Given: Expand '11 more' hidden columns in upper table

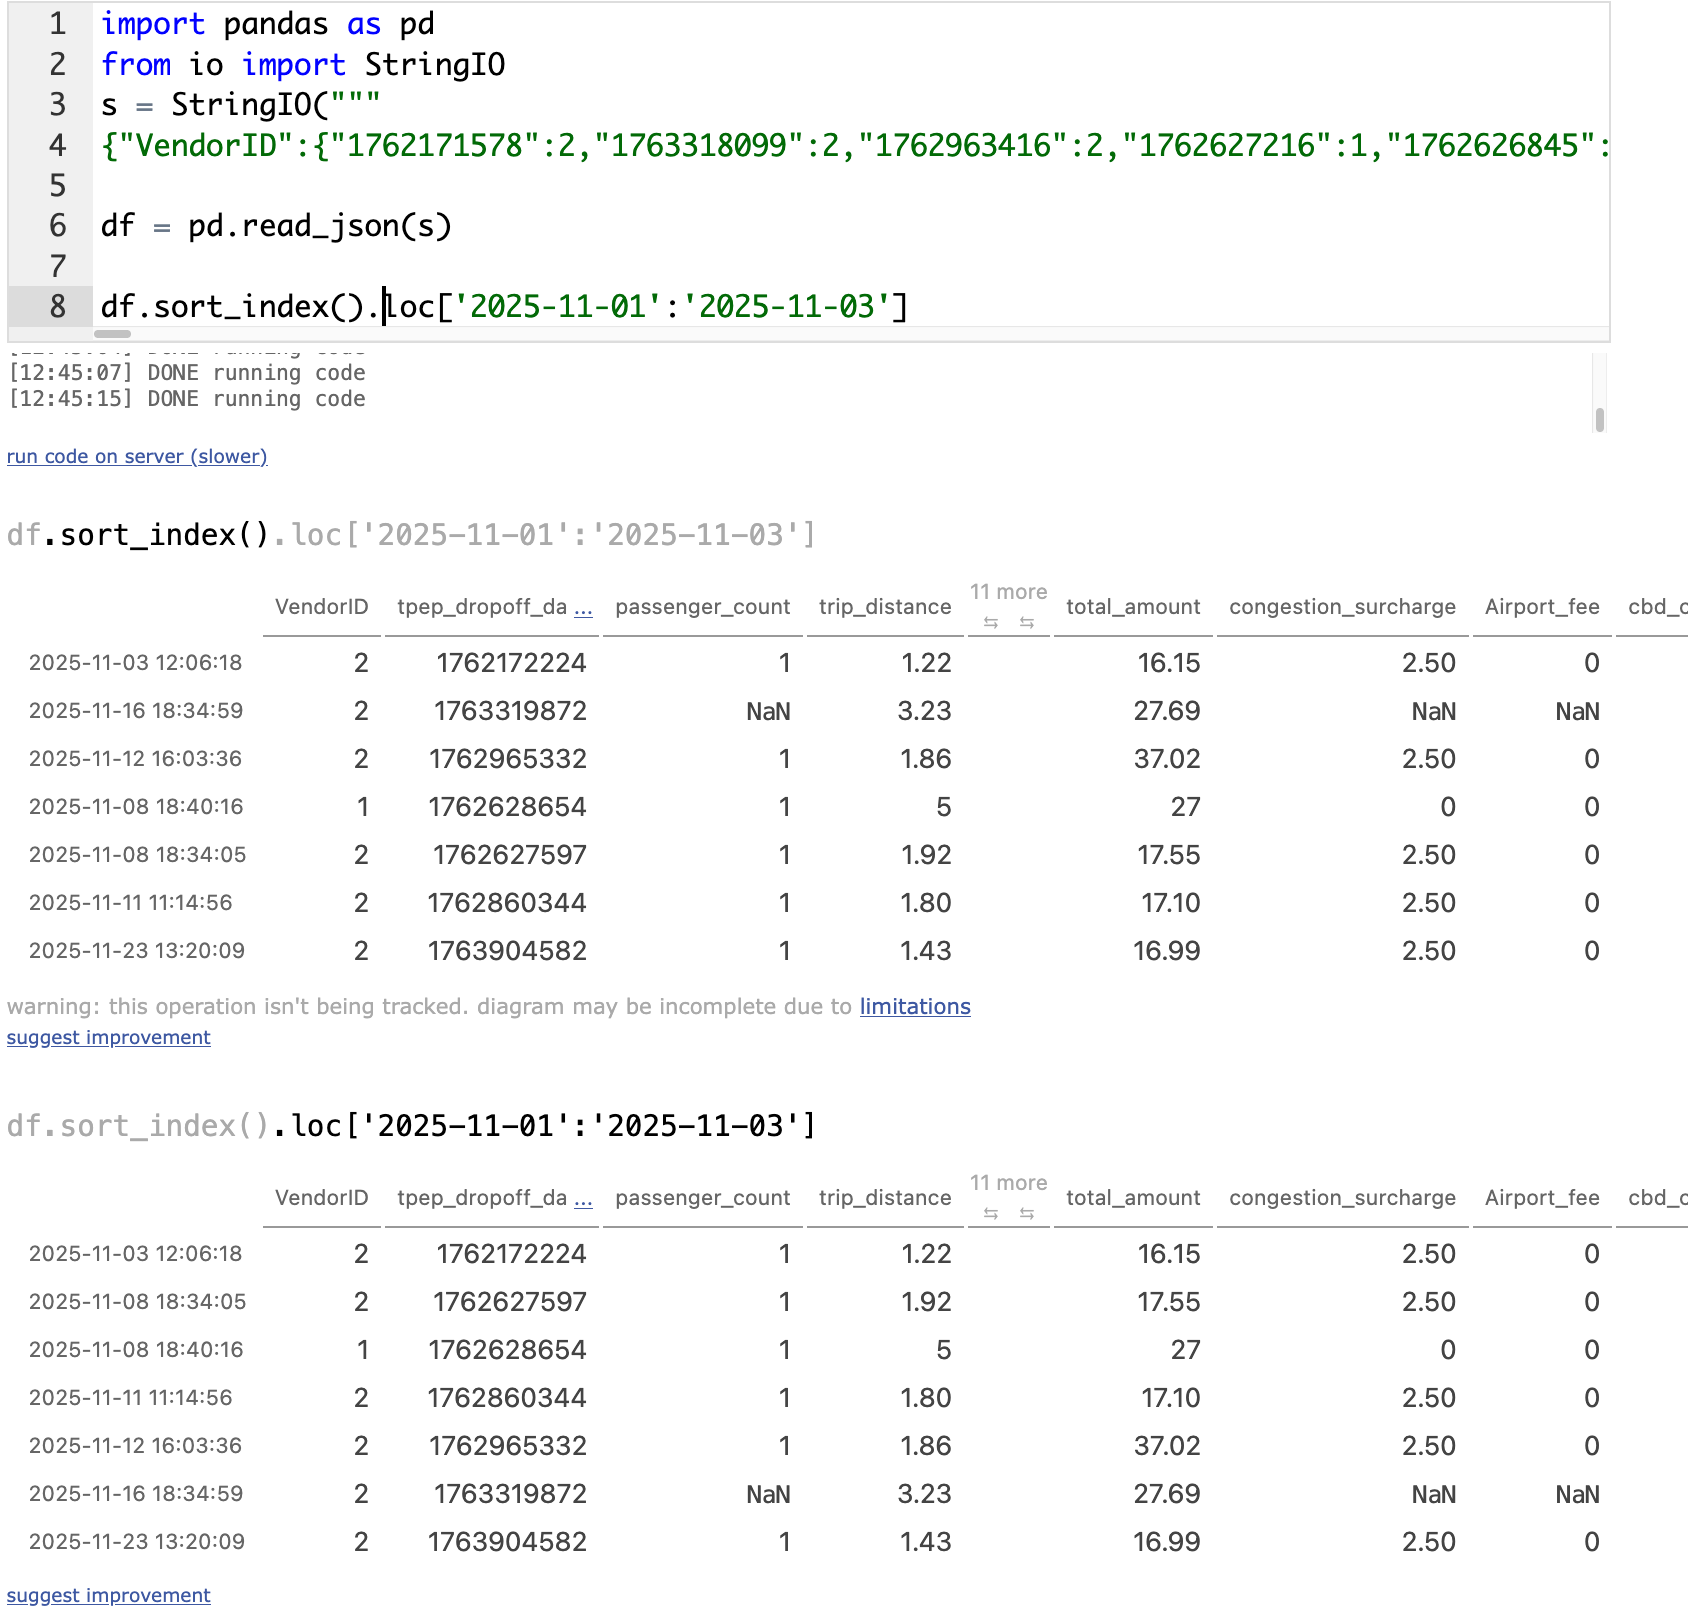Looking at the screenshot, I should point(1008,592).
